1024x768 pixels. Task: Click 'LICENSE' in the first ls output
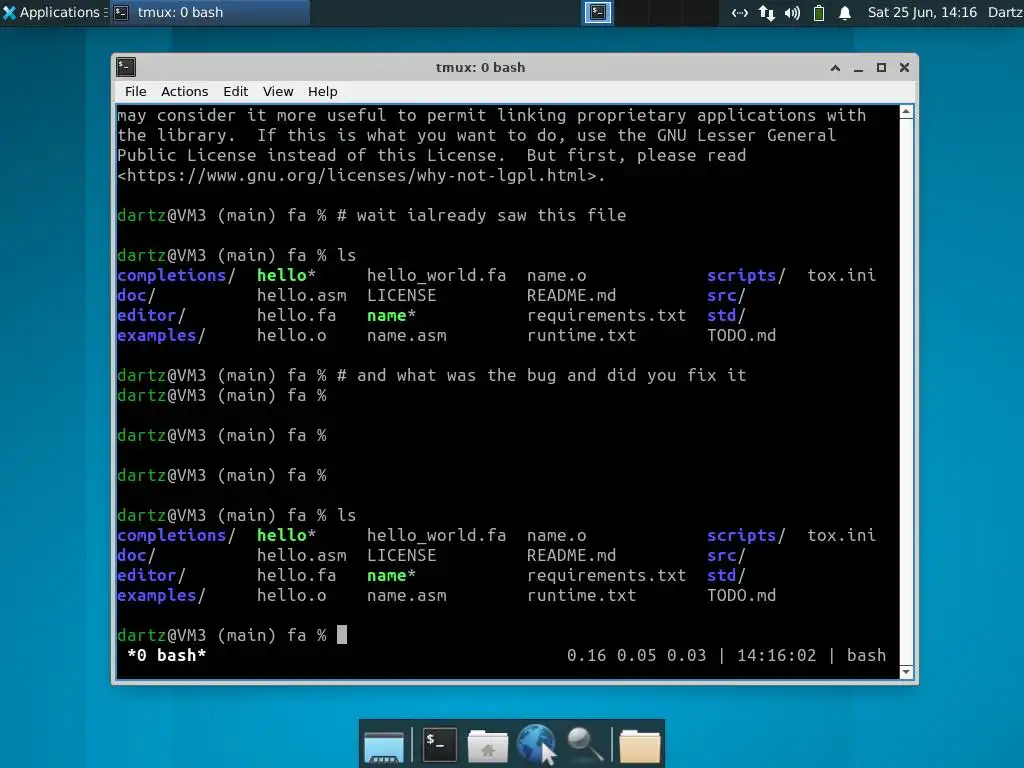tap(402, 295)
